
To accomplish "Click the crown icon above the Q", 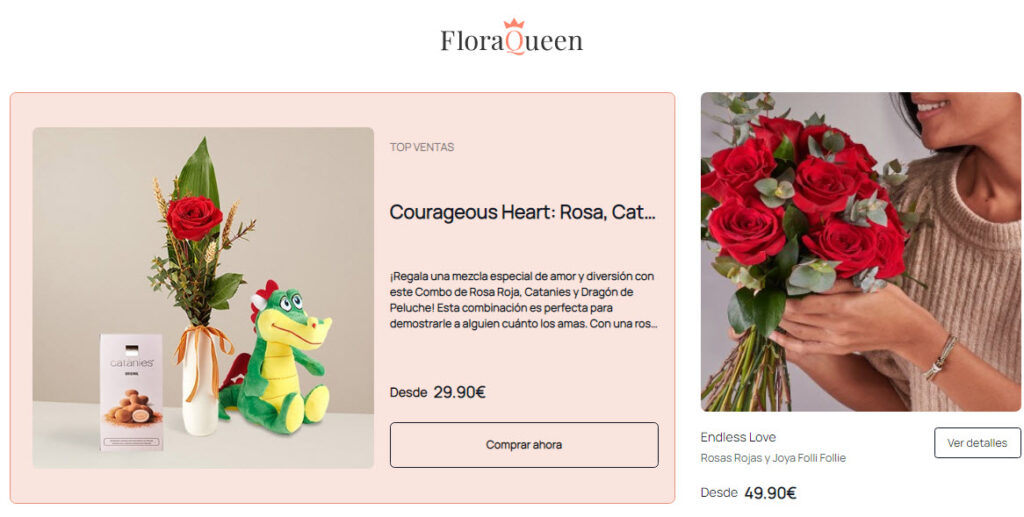I will coord(514,23).
